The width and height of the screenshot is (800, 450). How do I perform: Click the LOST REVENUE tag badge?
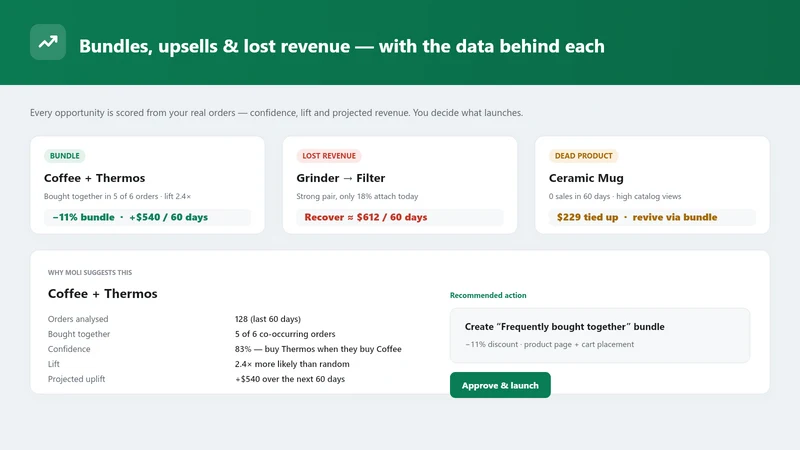329,156
